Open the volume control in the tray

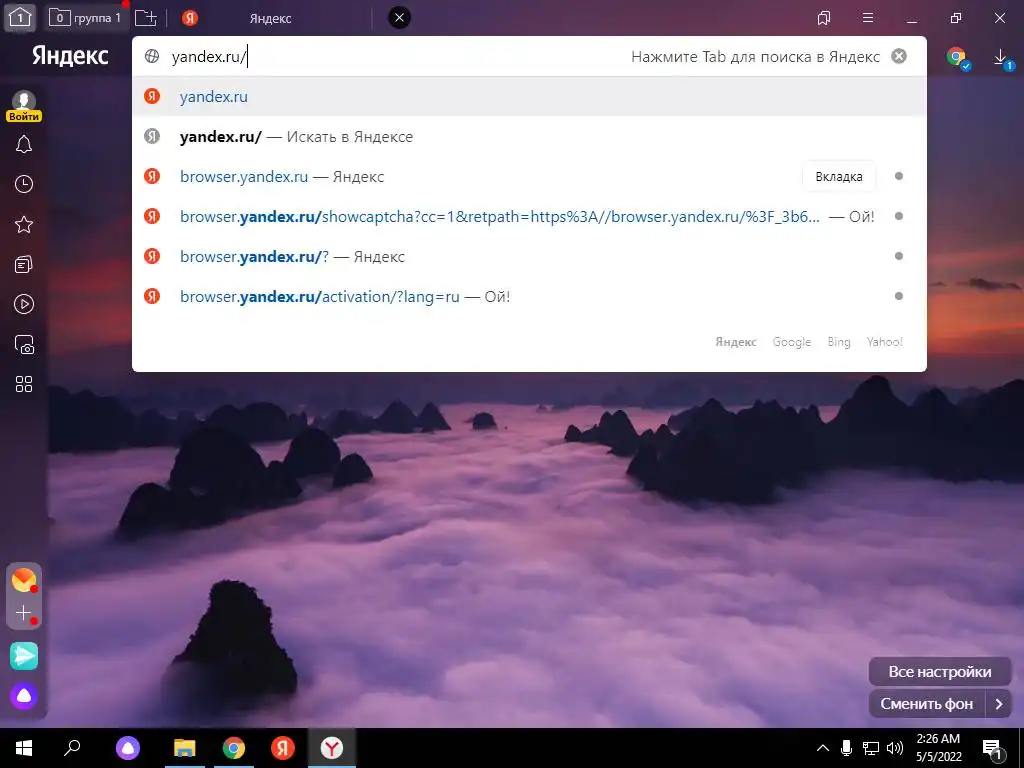pos(895,748)
